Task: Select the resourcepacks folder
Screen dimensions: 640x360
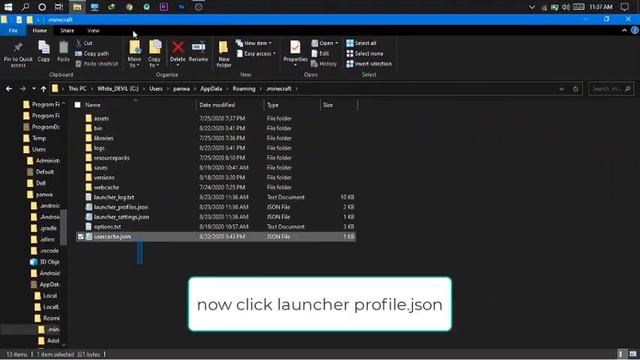Action: (x=111, y=158)
